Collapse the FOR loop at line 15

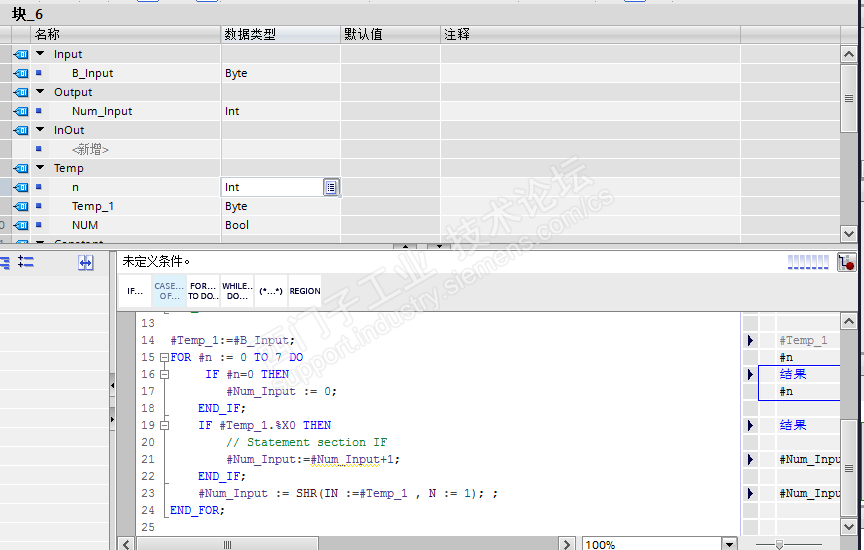[x=164, y=358]
